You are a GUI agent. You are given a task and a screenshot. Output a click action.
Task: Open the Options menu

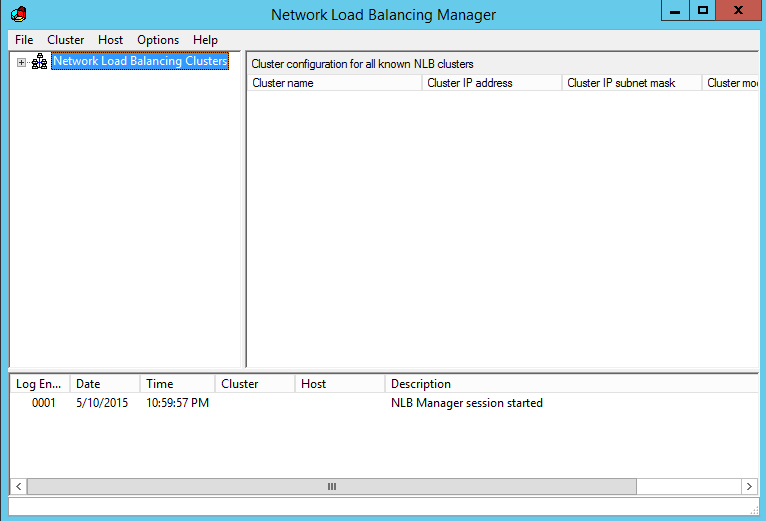click(158, 40)
